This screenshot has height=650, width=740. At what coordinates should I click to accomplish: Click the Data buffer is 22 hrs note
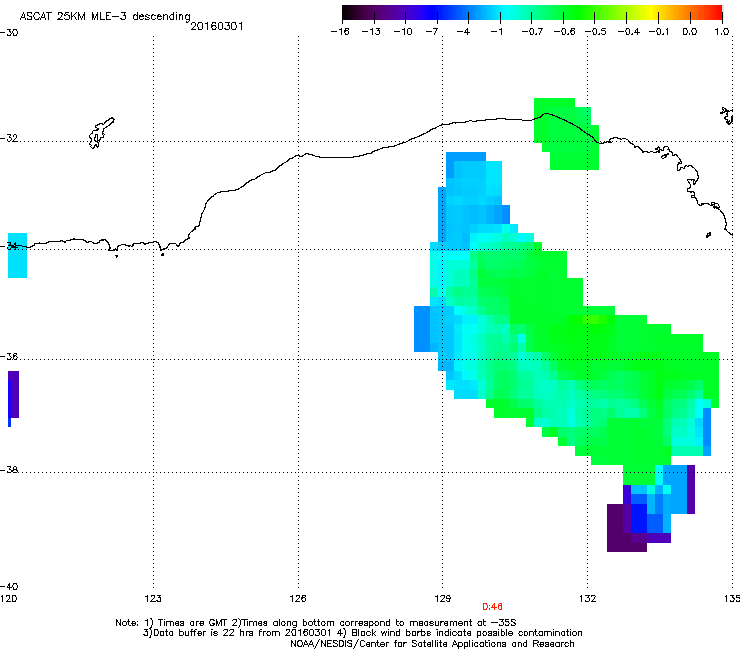pos(362,633)
